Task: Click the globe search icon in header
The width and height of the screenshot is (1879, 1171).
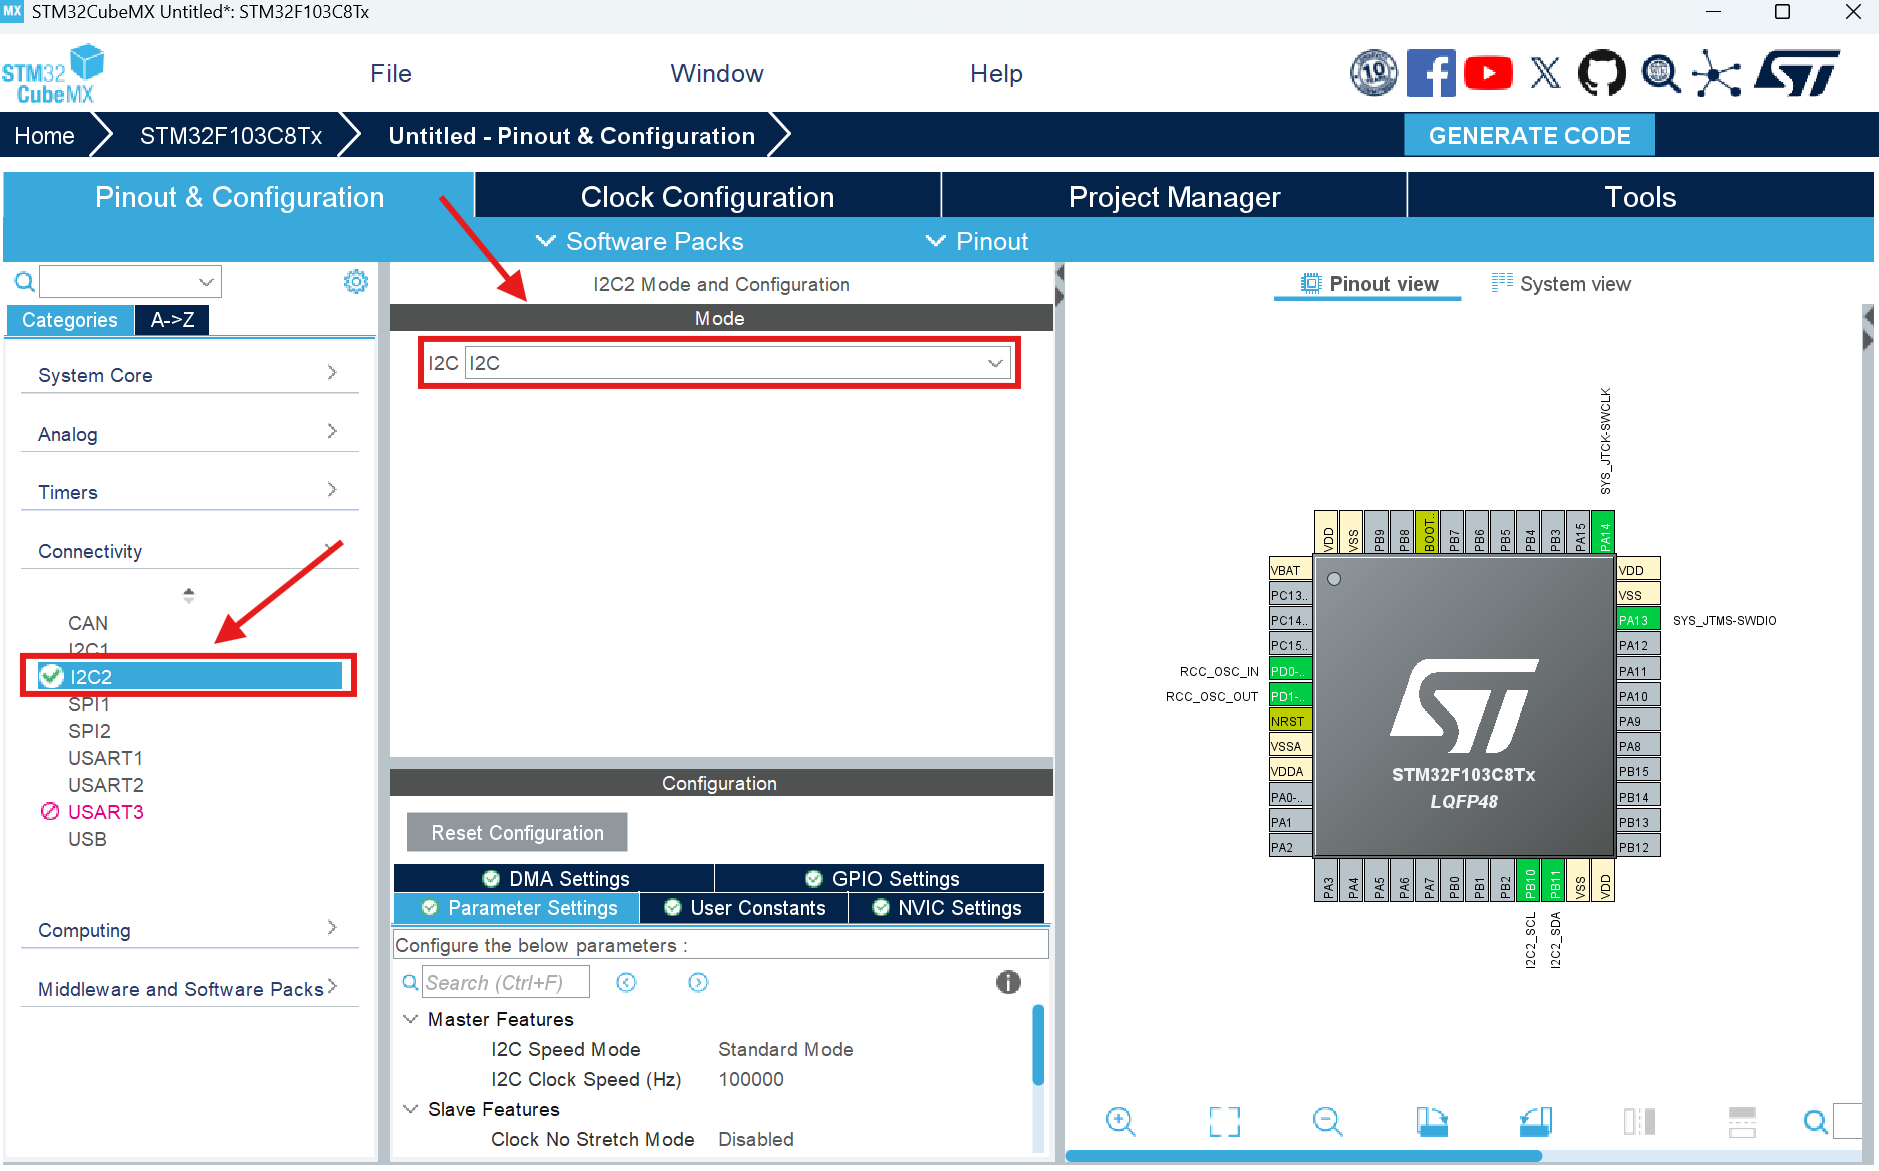Action: point(1660,73)
